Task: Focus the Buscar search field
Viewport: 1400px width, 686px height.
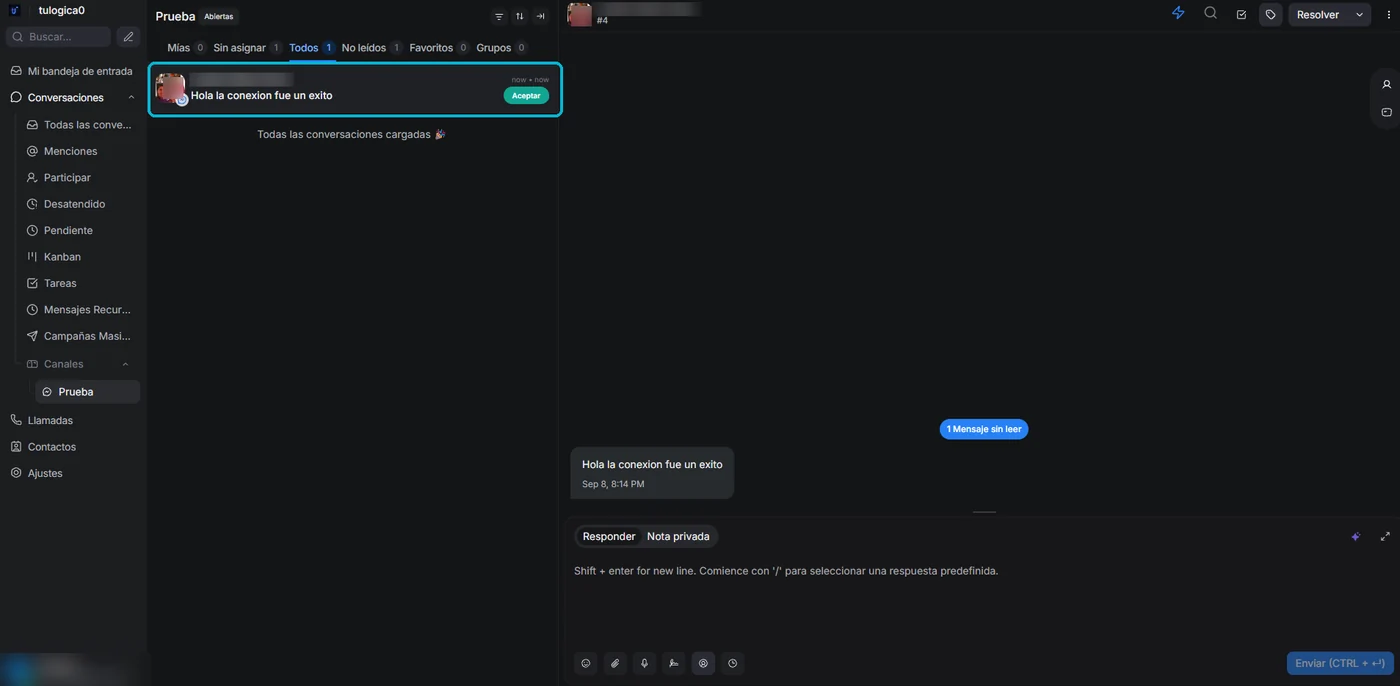Action: 59,37
